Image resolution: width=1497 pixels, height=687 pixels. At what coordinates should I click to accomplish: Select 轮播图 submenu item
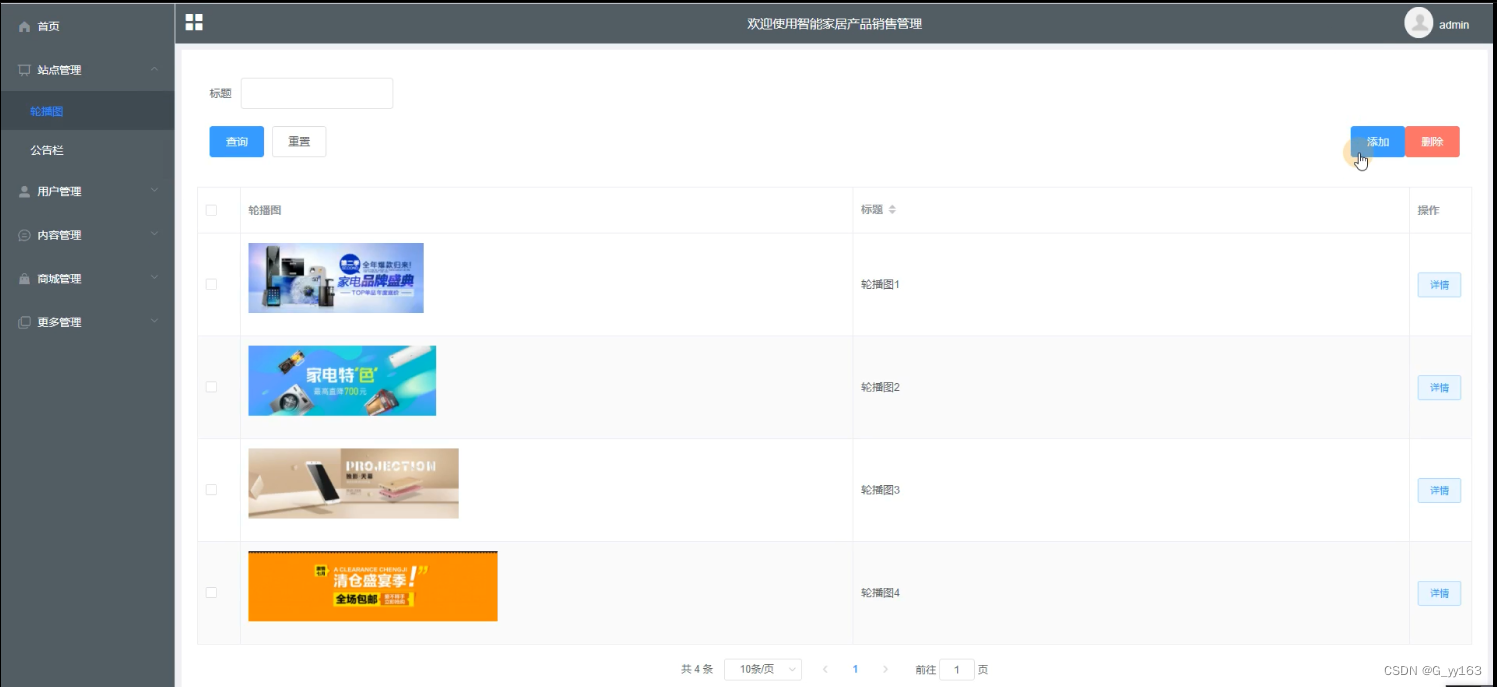pyautogui.click(x=87, y=111)
